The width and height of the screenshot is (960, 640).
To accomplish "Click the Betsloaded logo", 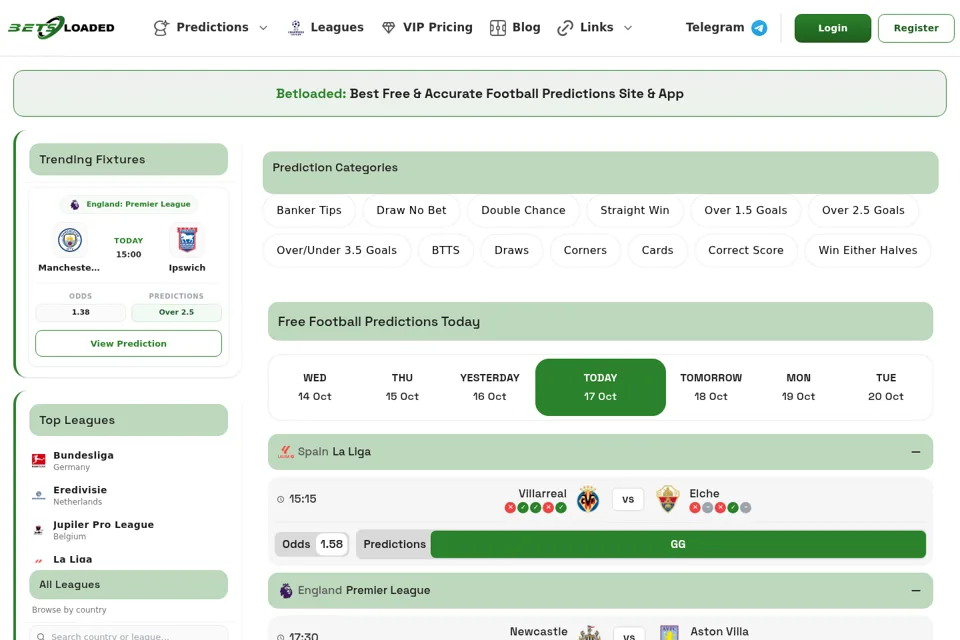I will (x=61, y=28).
